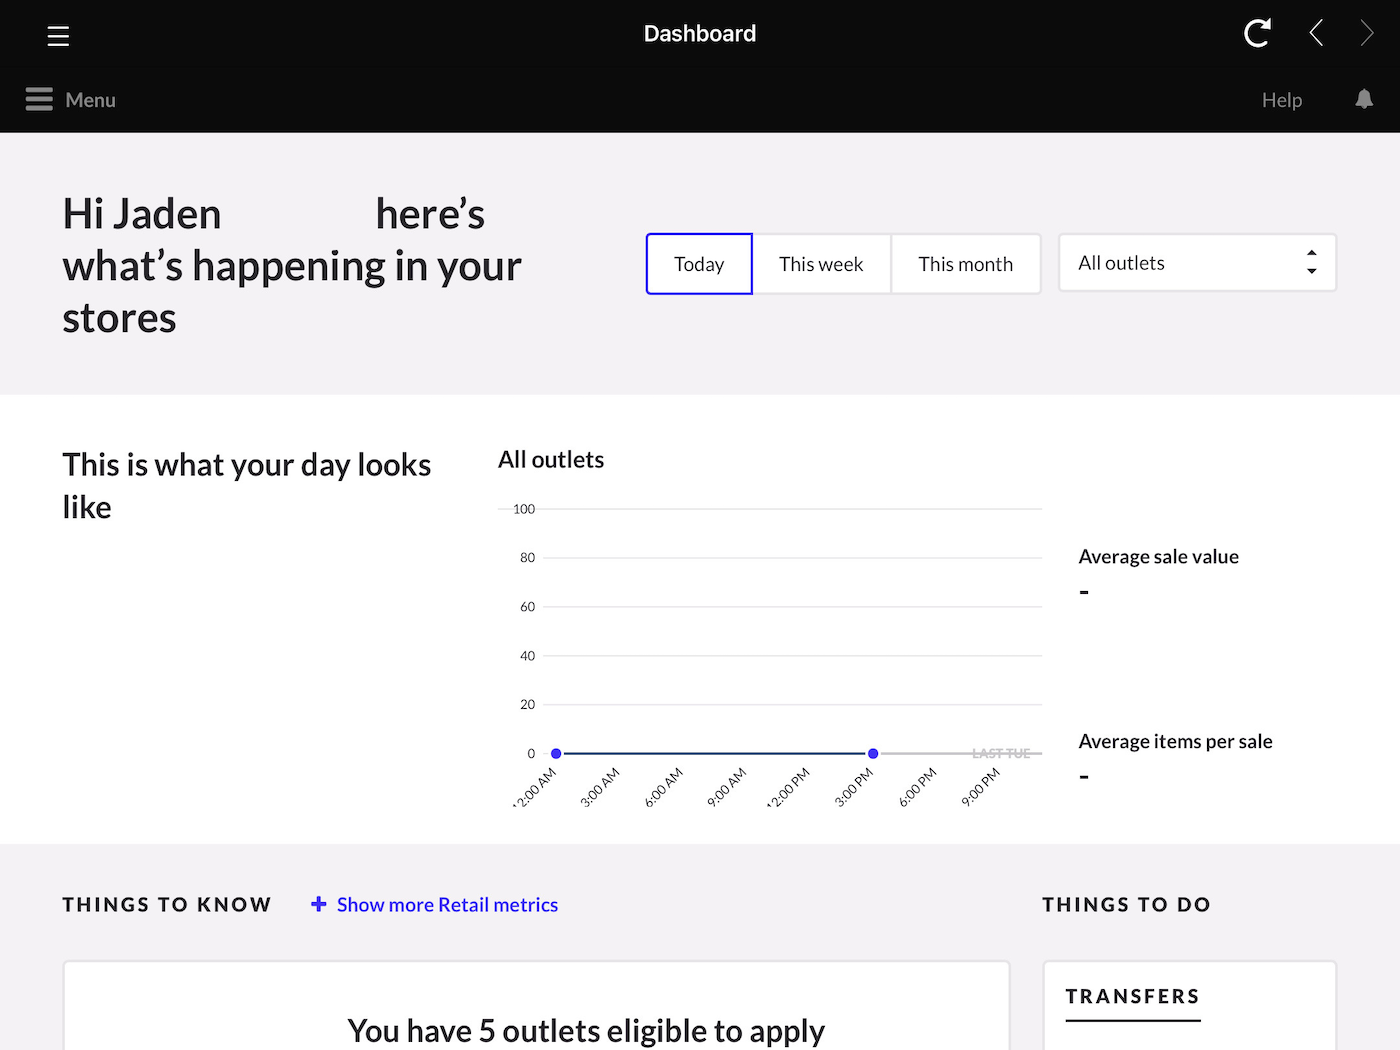This screenshot has height=1050, width=1400.
Task: Click the Menu hamburger icon below the header
Action: coord(38,99)
